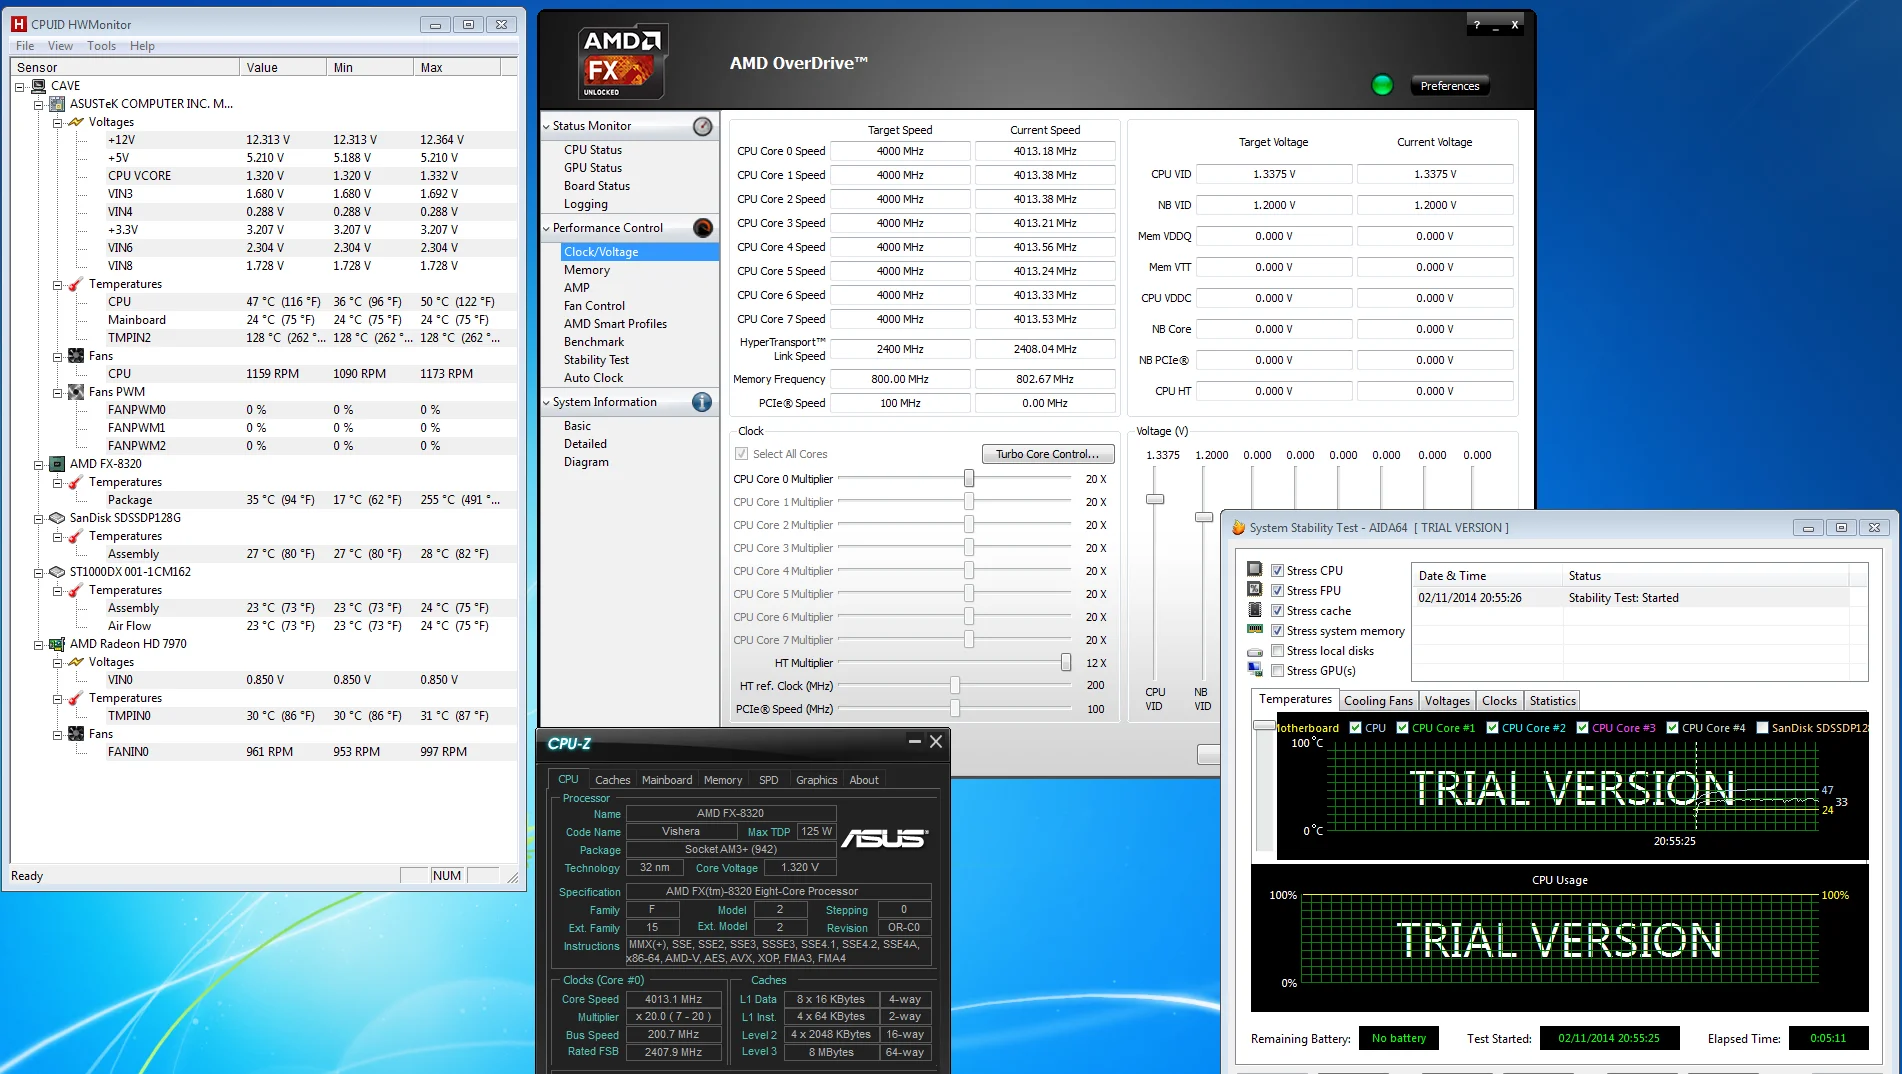The width and height of the screenshot is (1902, 1074).
Task: Click the SanDisk SDSSDP128G drive icon
Action: (x=58, y=518)
